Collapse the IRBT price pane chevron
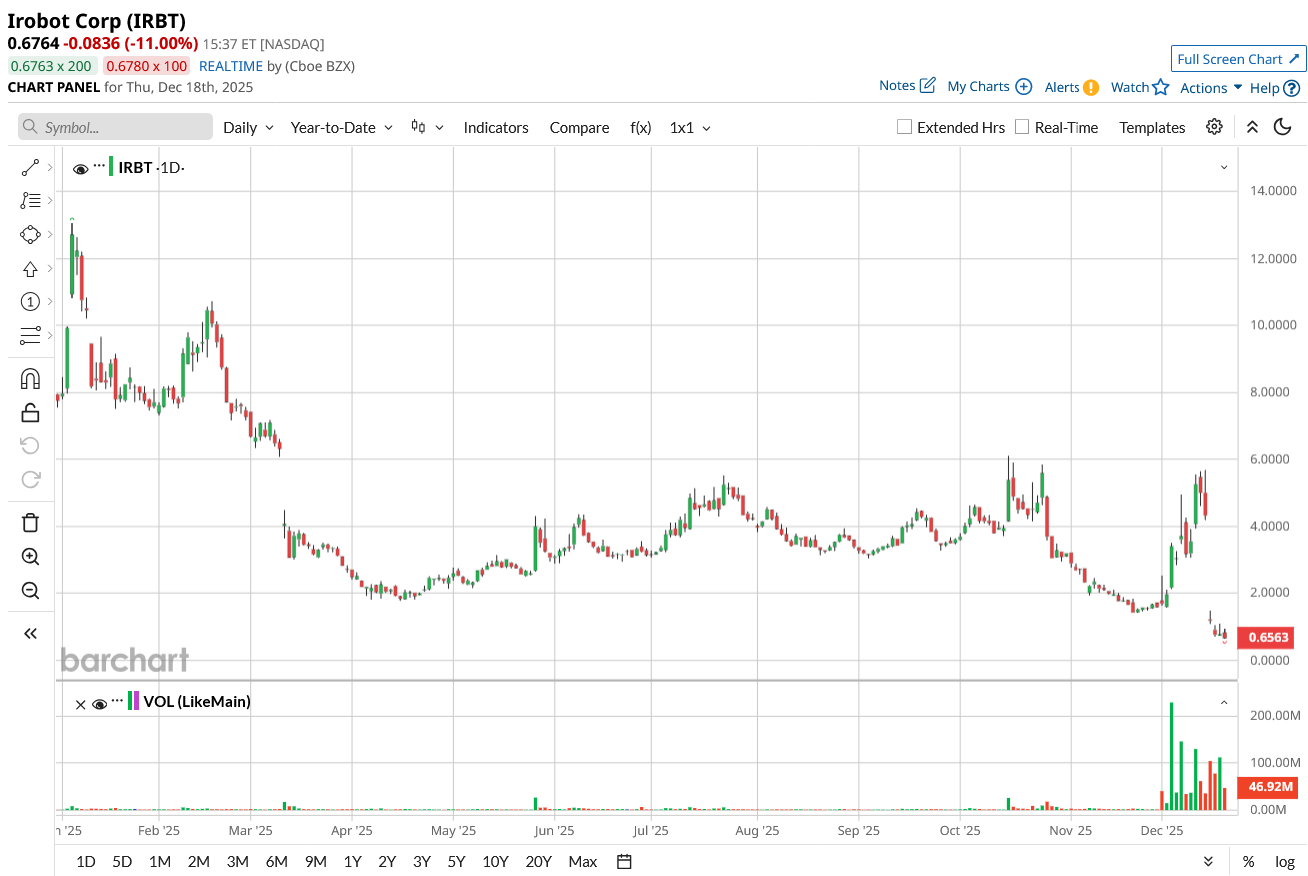The width and height of the screenshot is (1308, 876). coord(1224,168)
